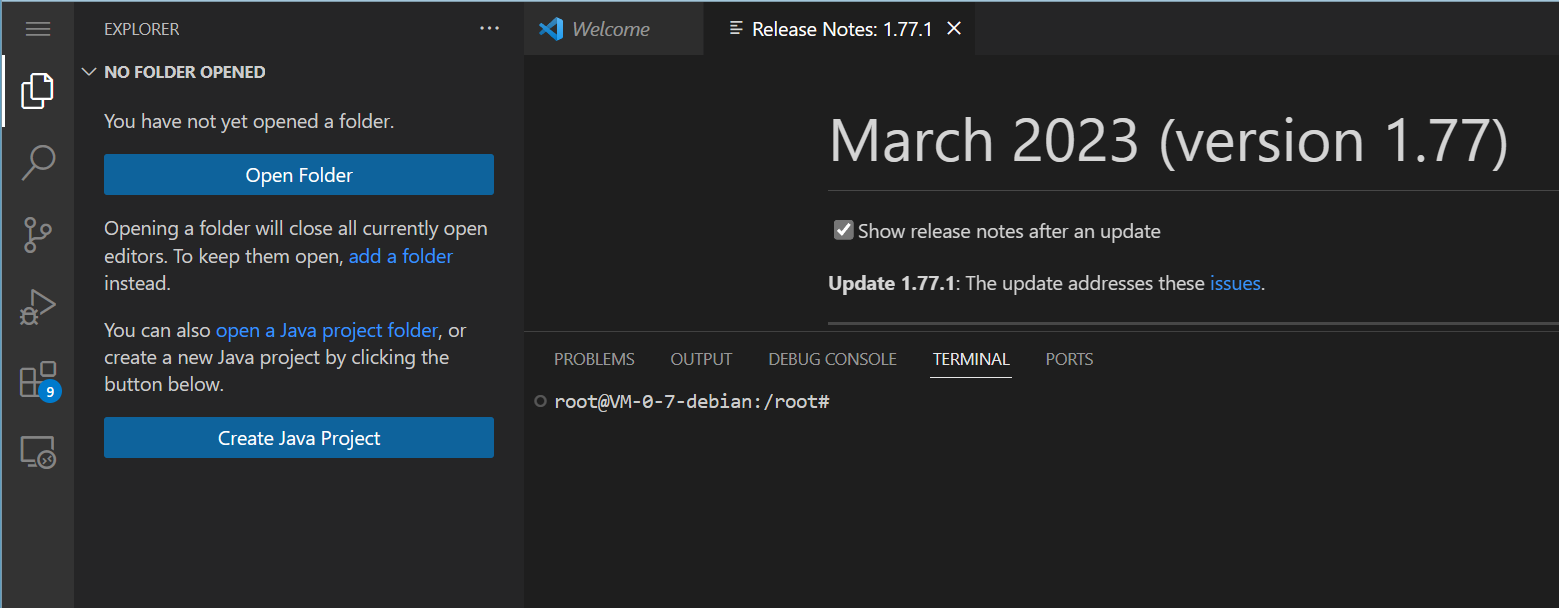Switch to the PORTS panel tab
This screenshot has height=608, width=1559.
click(x=1069, y=359)
